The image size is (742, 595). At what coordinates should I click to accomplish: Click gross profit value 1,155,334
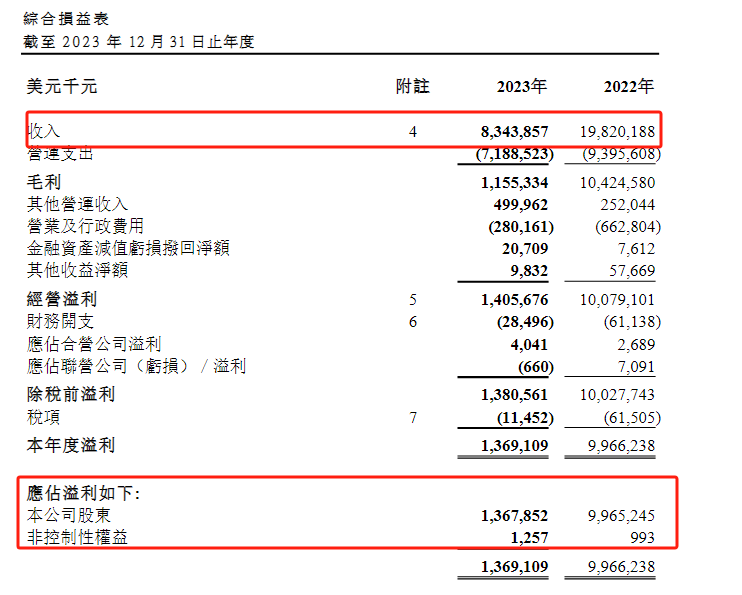tap(514, 183)
